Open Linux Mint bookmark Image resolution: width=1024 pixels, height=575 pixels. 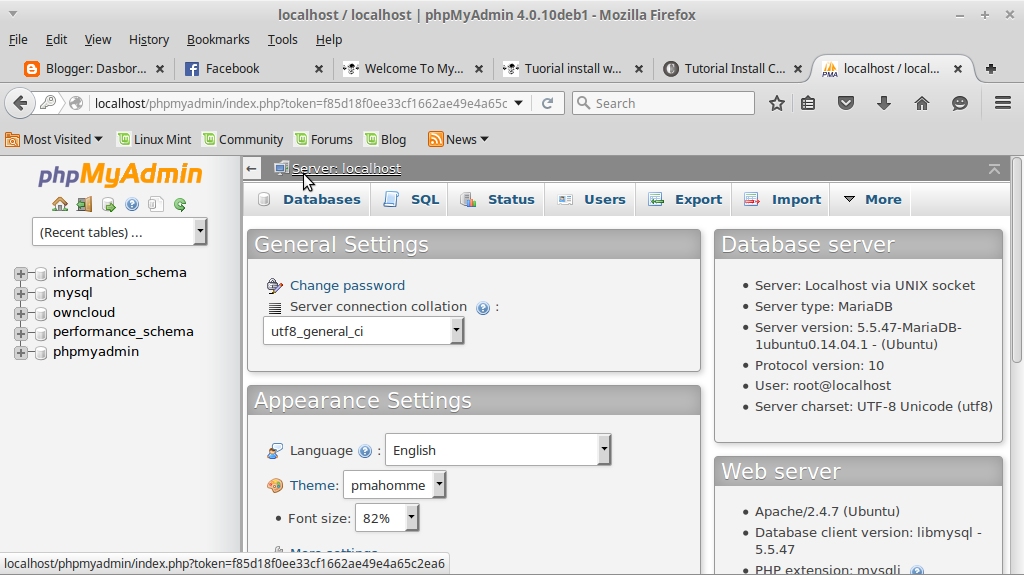pos(155,139)
